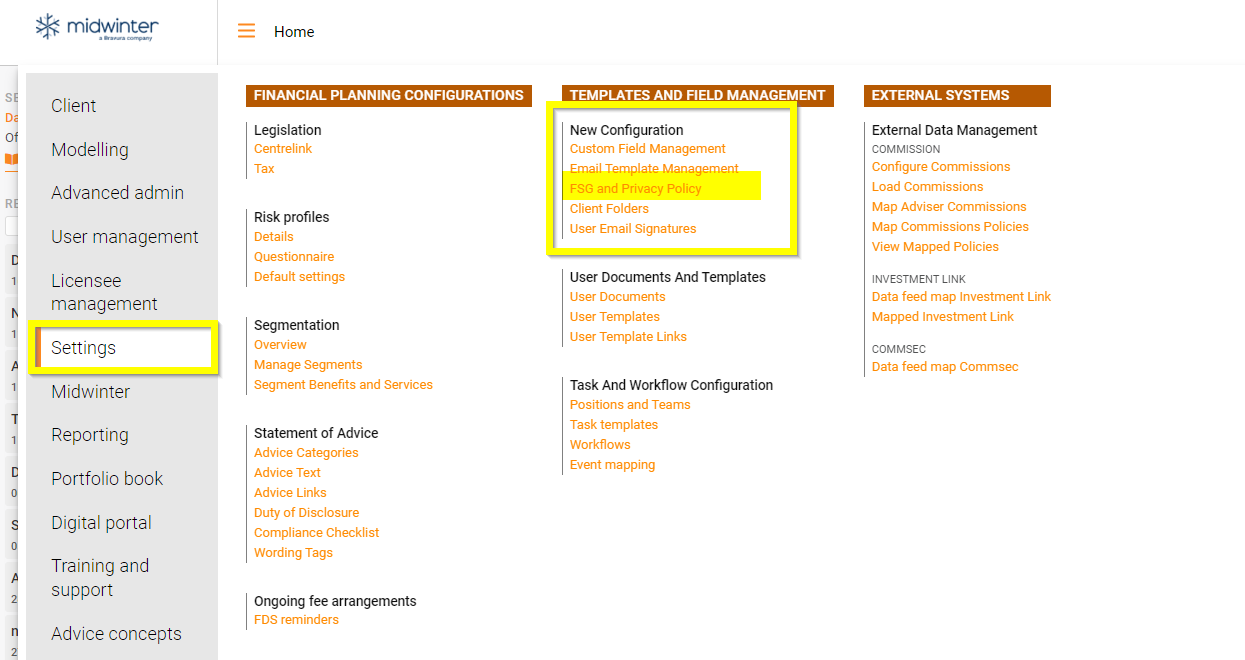The width and height of the screenshot is (1245, 660).
Task: Open the Client menu item
Action: point(74,106)
